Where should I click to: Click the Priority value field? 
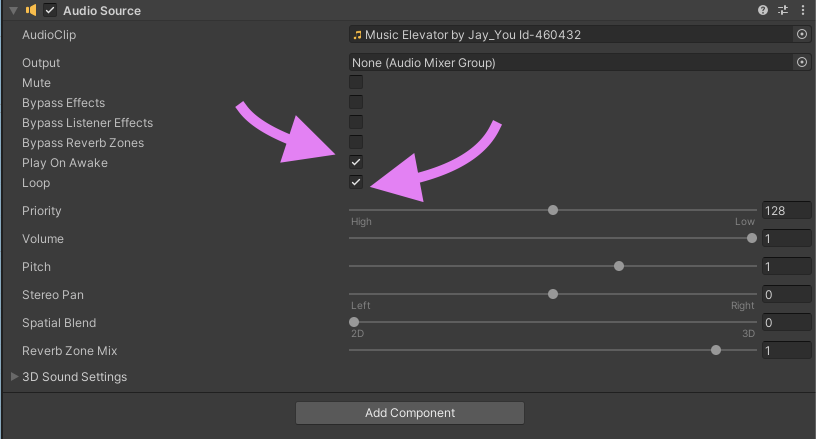[786, 211]
